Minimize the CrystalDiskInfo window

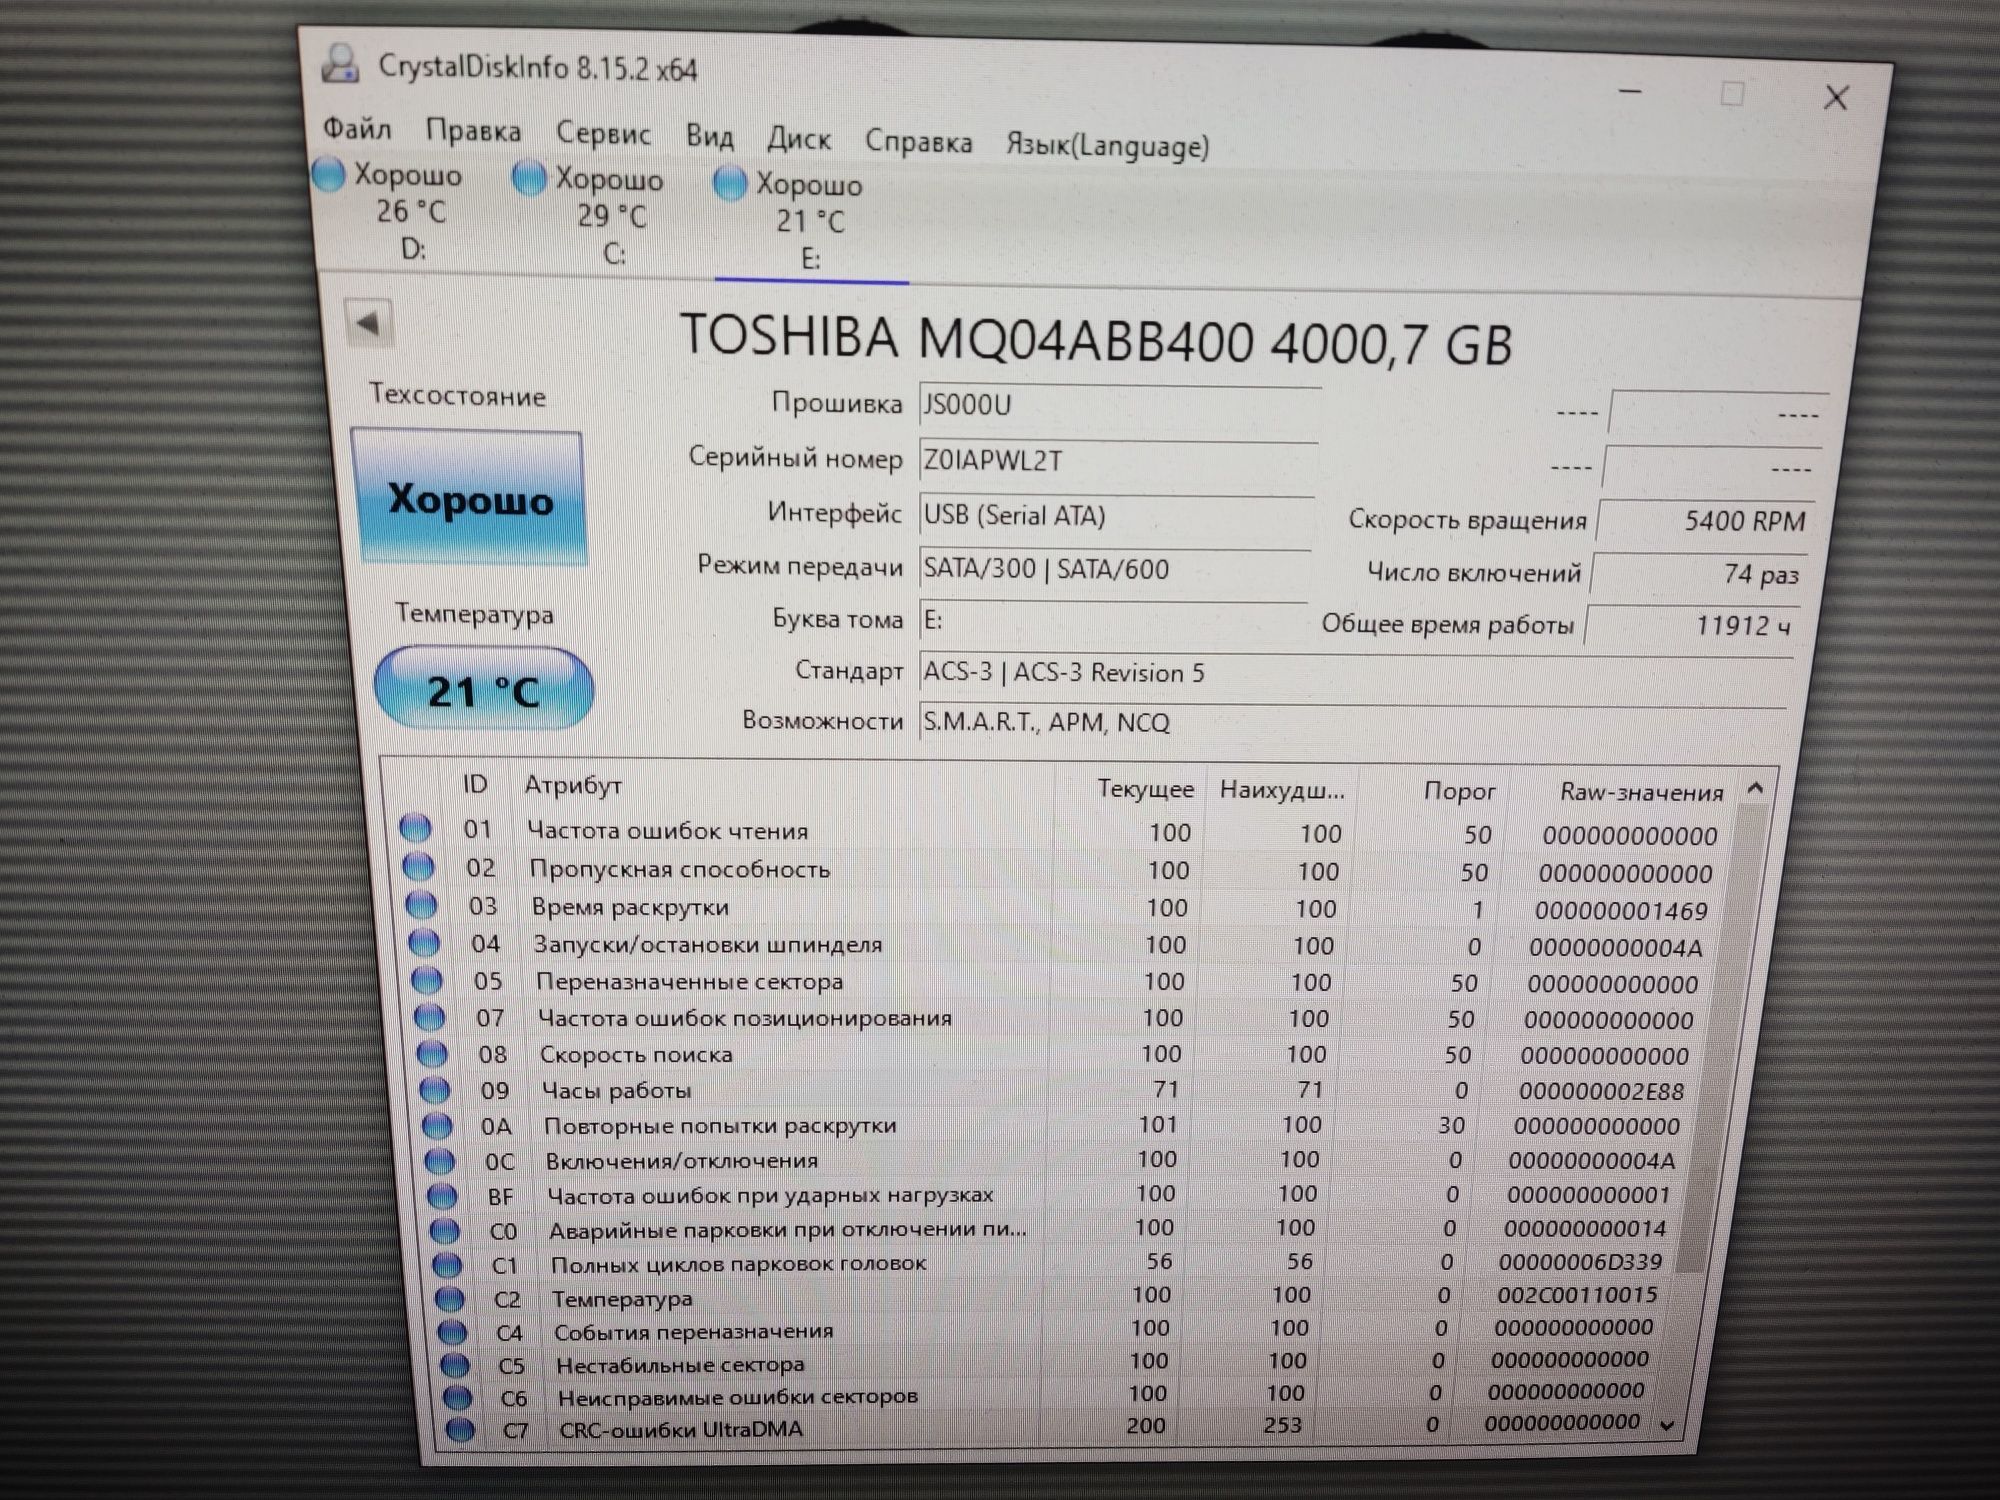1630,91
